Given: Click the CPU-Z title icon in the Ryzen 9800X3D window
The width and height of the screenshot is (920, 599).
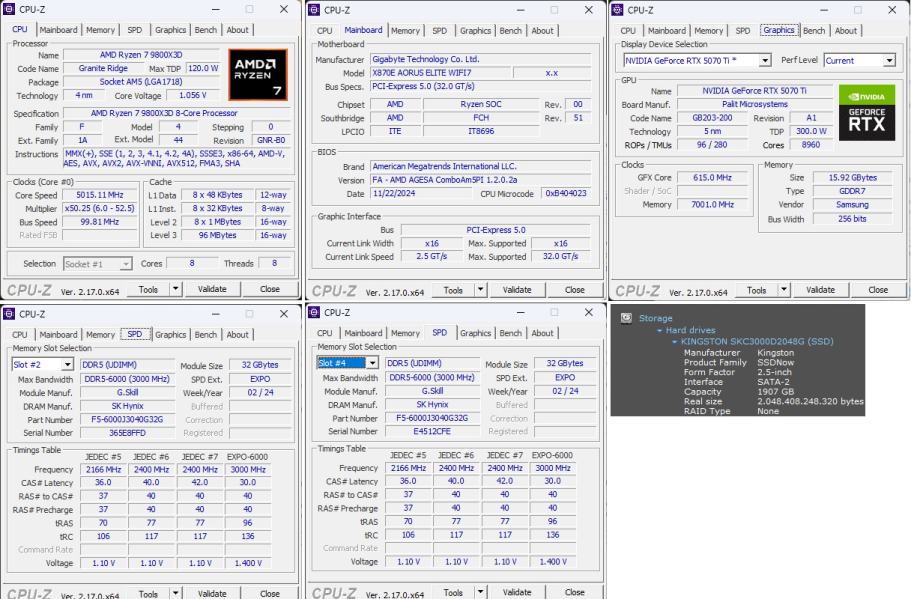Looking at the screenshot, I should (9, 9).
